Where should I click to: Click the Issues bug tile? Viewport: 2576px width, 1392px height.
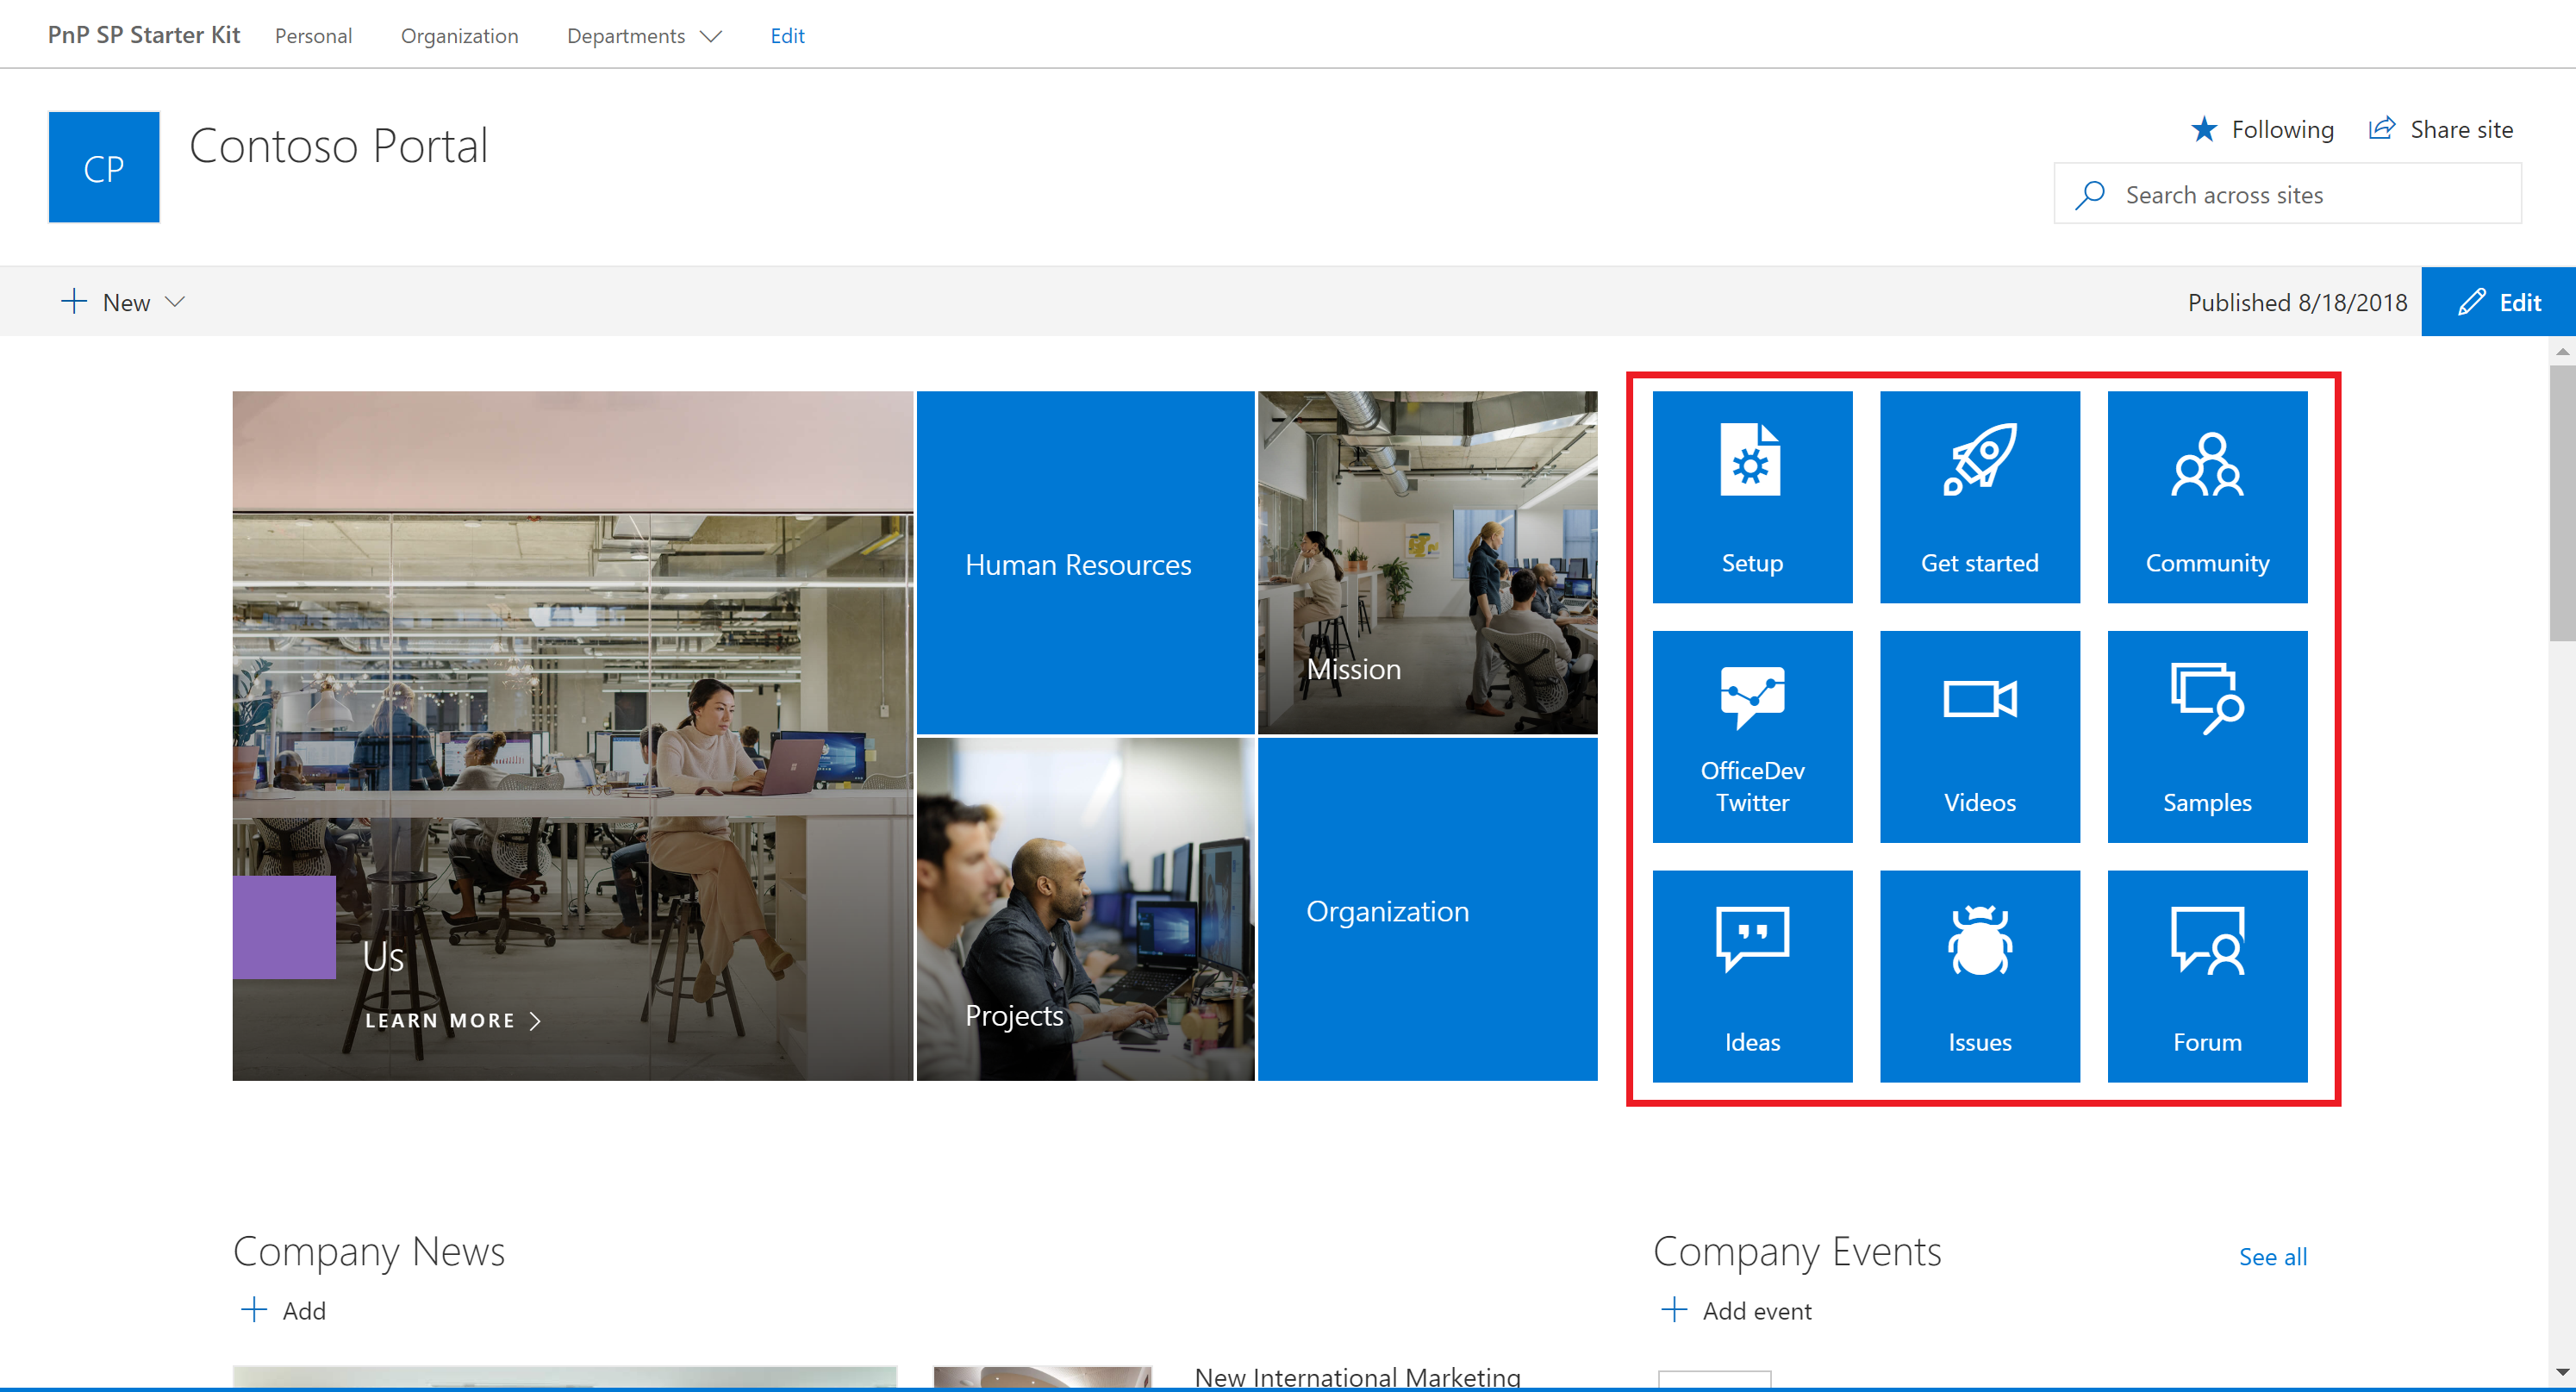1979,976
